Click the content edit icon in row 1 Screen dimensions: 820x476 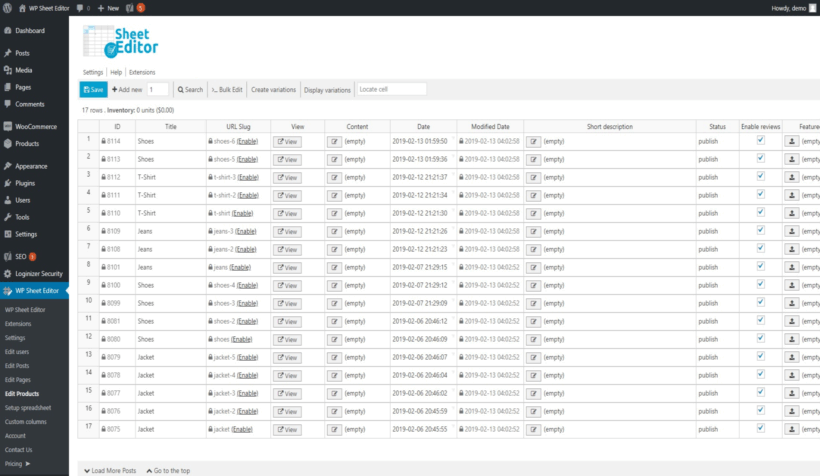coord(334,142)
